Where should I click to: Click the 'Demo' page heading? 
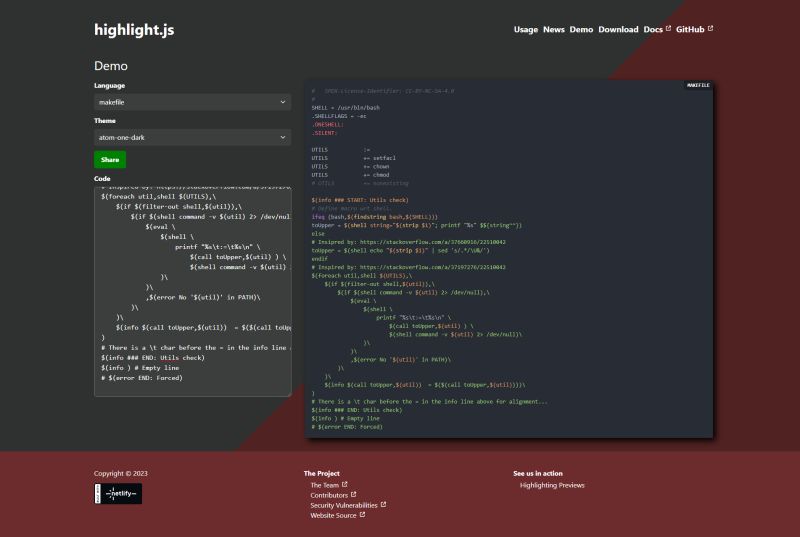click(111, 66)
